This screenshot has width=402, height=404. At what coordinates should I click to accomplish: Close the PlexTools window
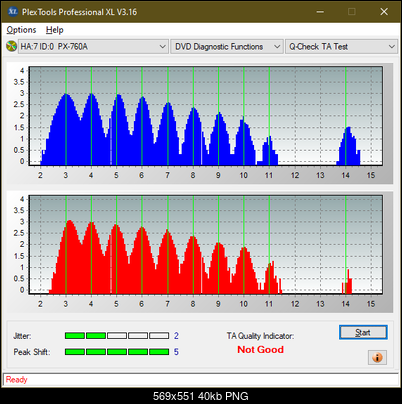point(384,12)
